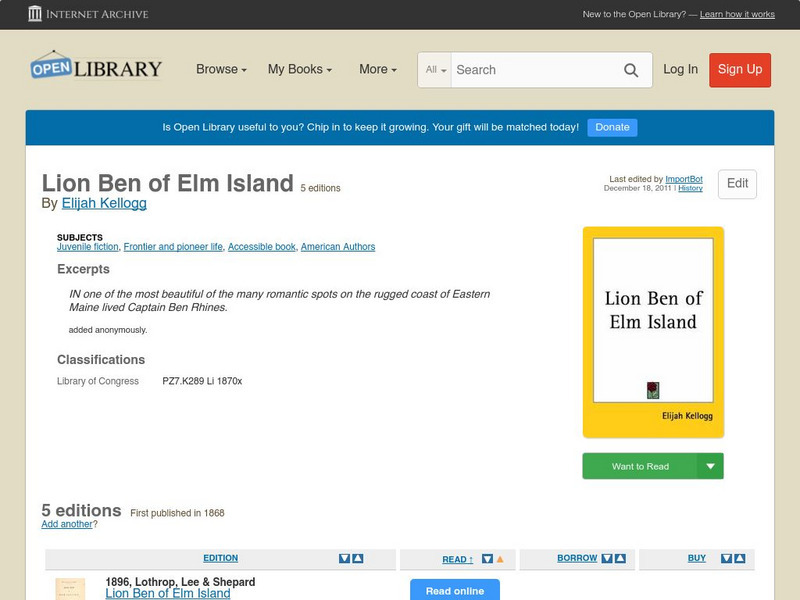The height and width of the screenshot is (600, 800).
Task: Open the "All" search scope dropdown
Action: pos(436,70)
